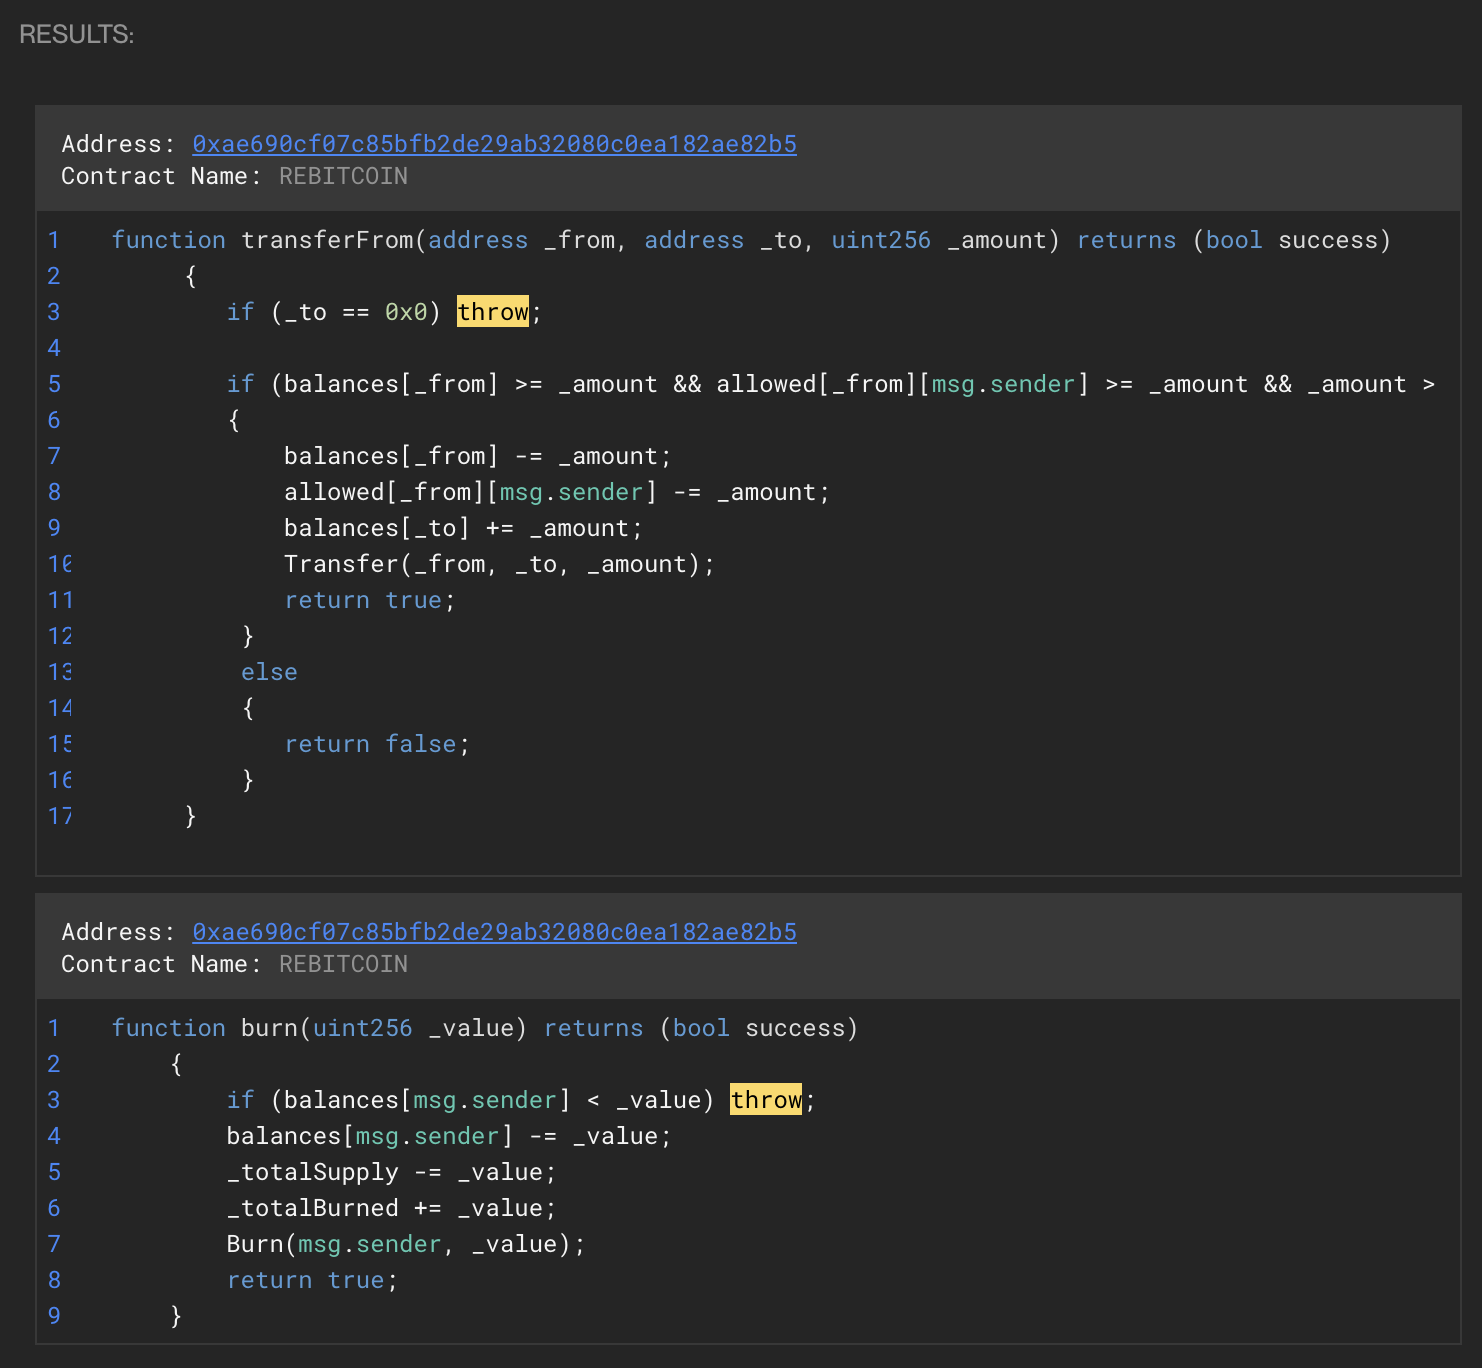The width and height of the screenshot is (1482, 1368).
Task: Open the address link above burn function
Action: (x=494, y=932)
